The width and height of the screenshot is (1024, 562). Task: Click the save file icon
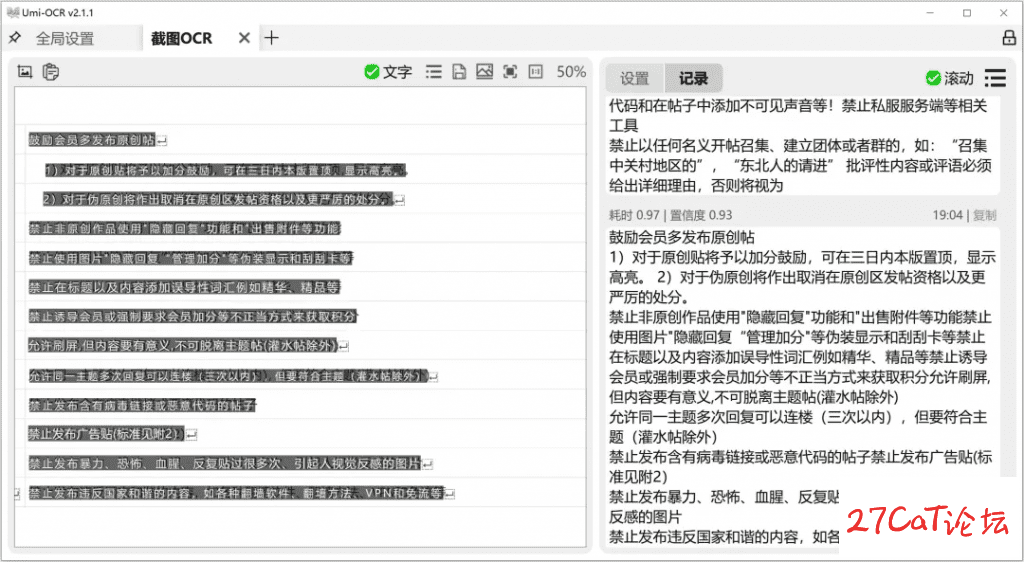(459, 72)
